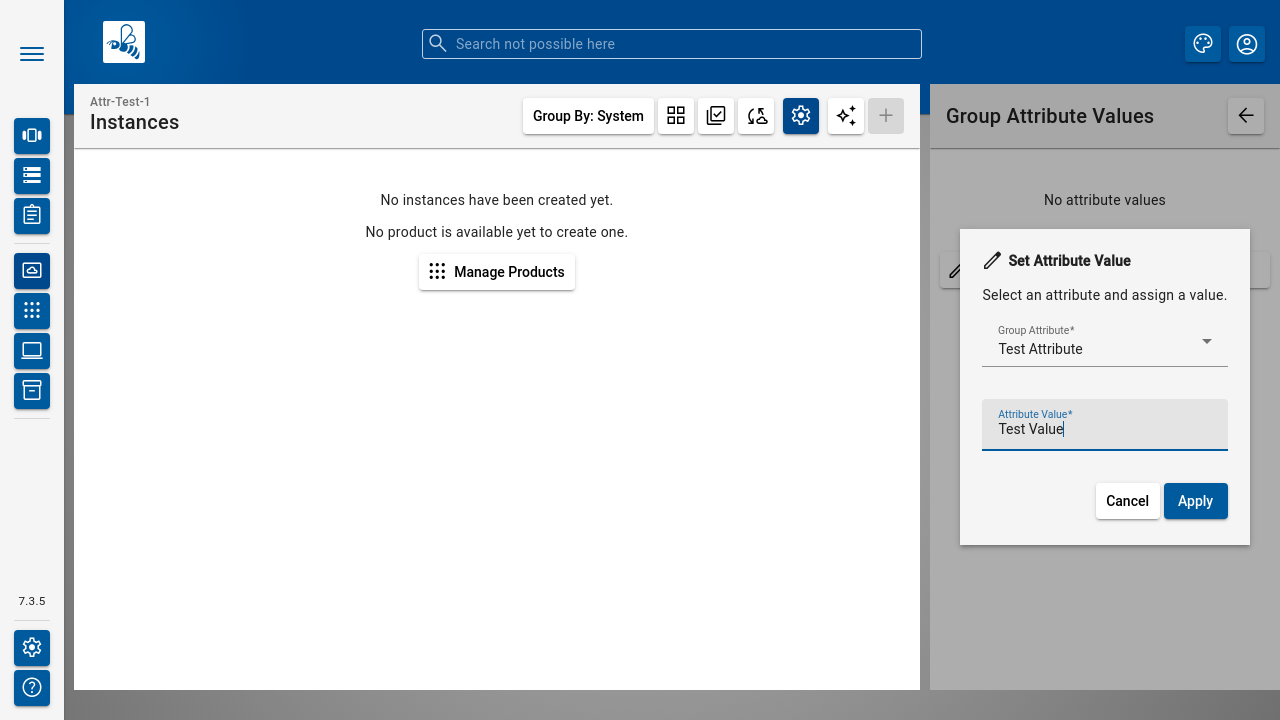This screenshot has height=720, width=1280.
Task: Apply the attribute value
Action: click(1196, 501)
